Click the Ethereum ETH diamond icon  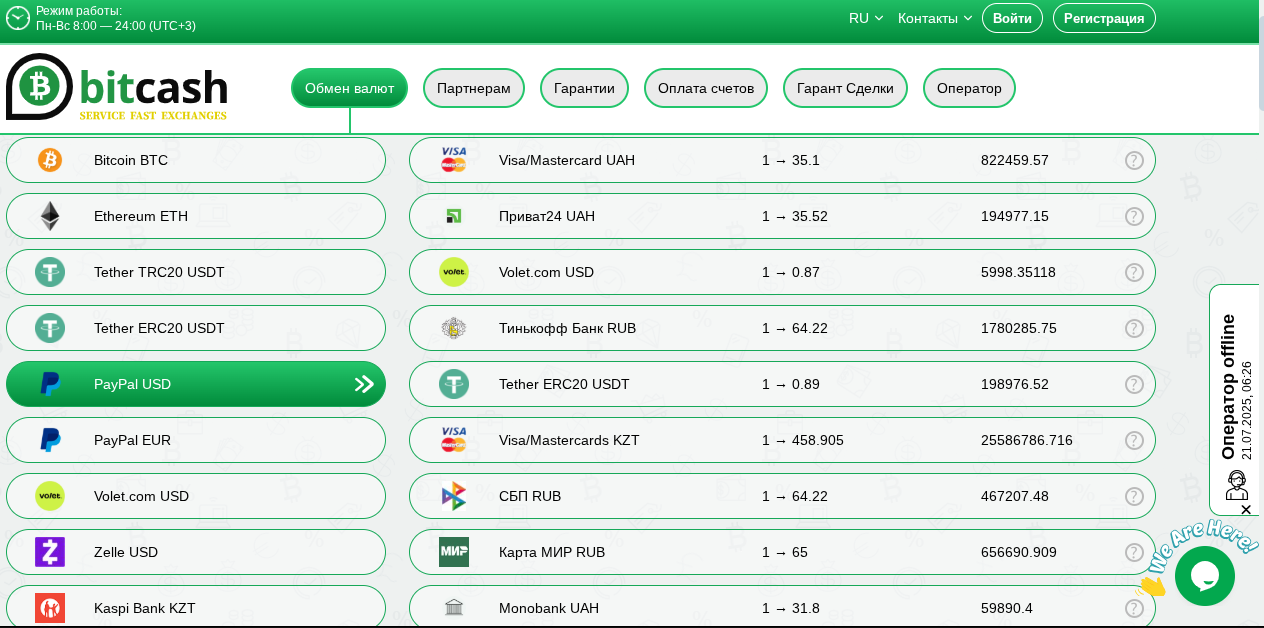click(50, 216)
